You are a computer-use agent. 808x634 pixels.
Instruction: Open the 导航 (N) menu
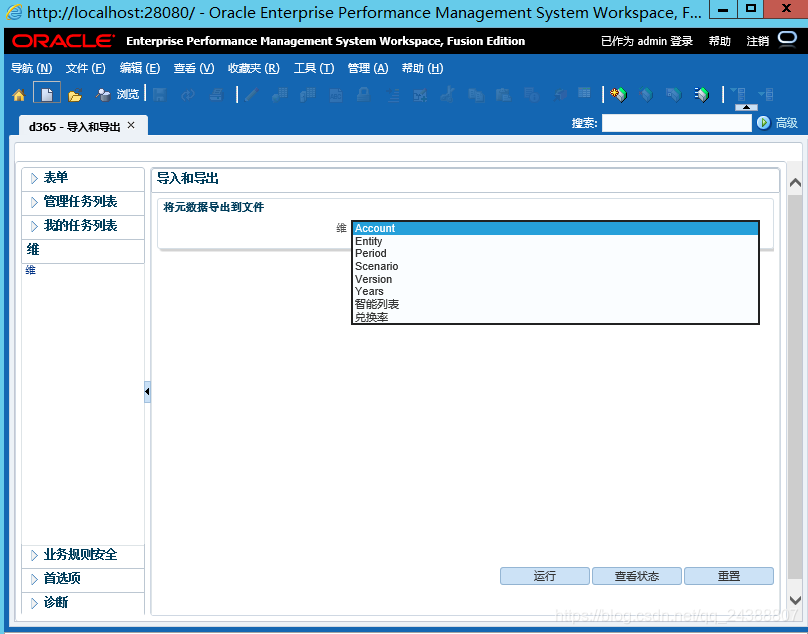pyautogui.click(x=31, y=68)
